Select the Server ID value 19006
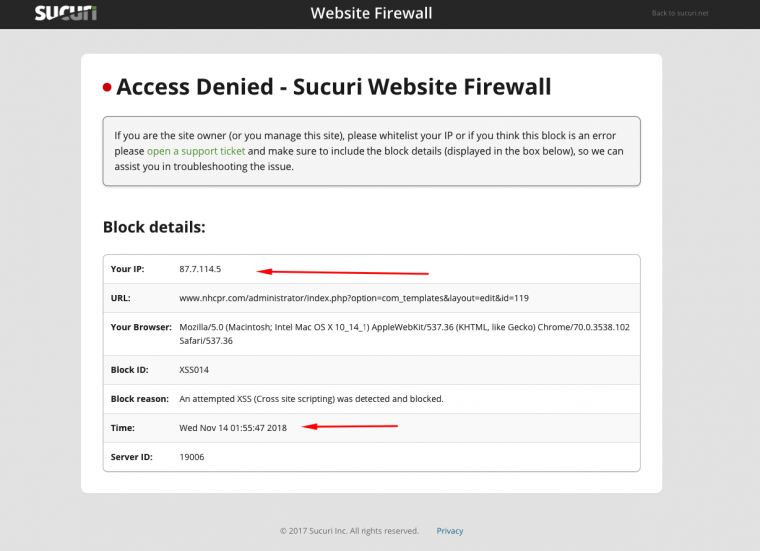760x551 pixels. (190, 456)
